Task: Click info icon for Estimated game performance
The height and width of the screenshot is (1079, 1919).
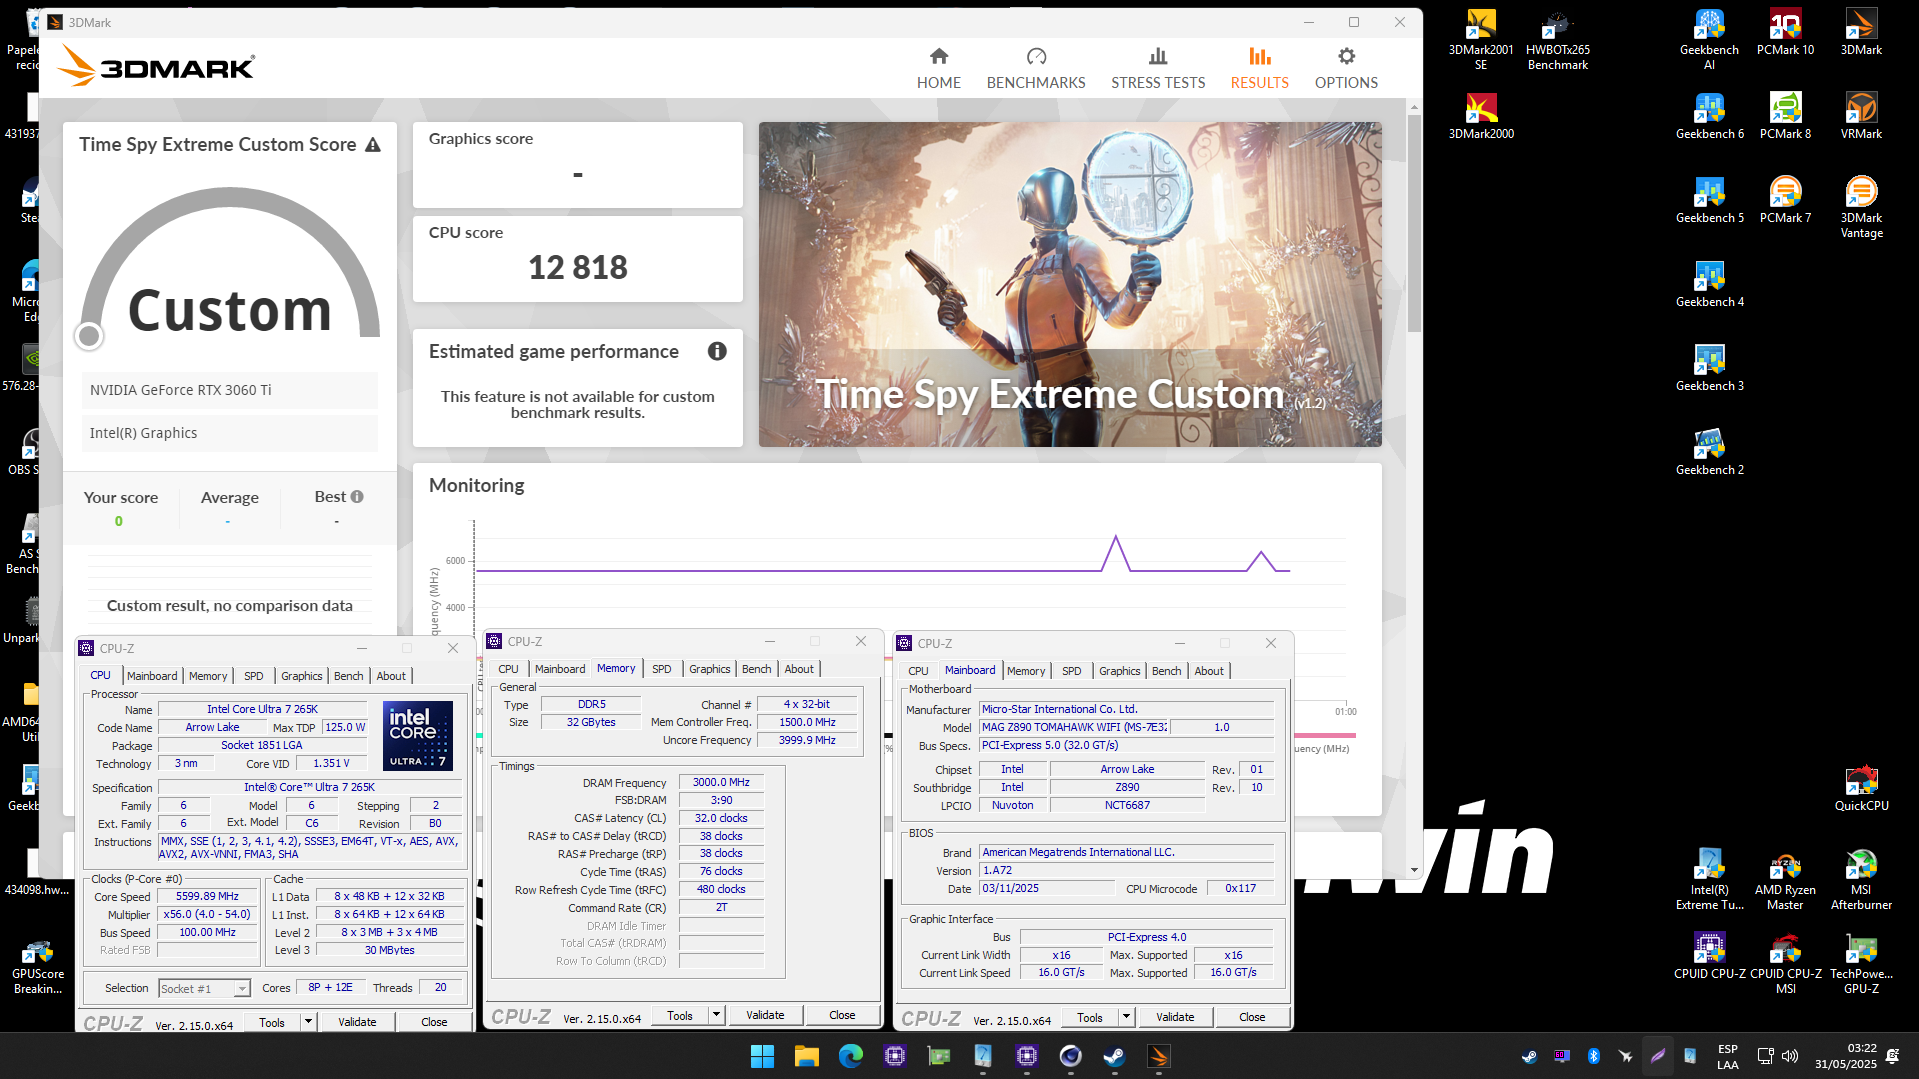Action: (717, 351)
